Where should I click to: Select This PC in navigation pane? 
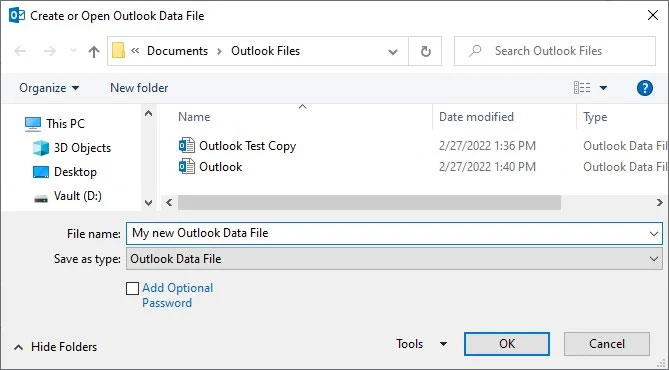(65, 124)
